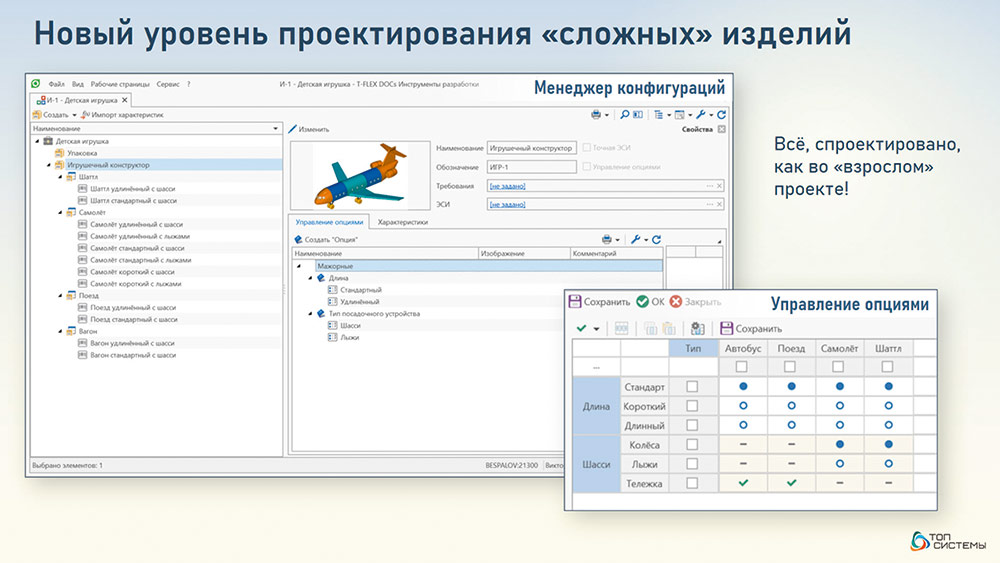Open the dropdown arrow next to the green checkmark

[596, 329]
